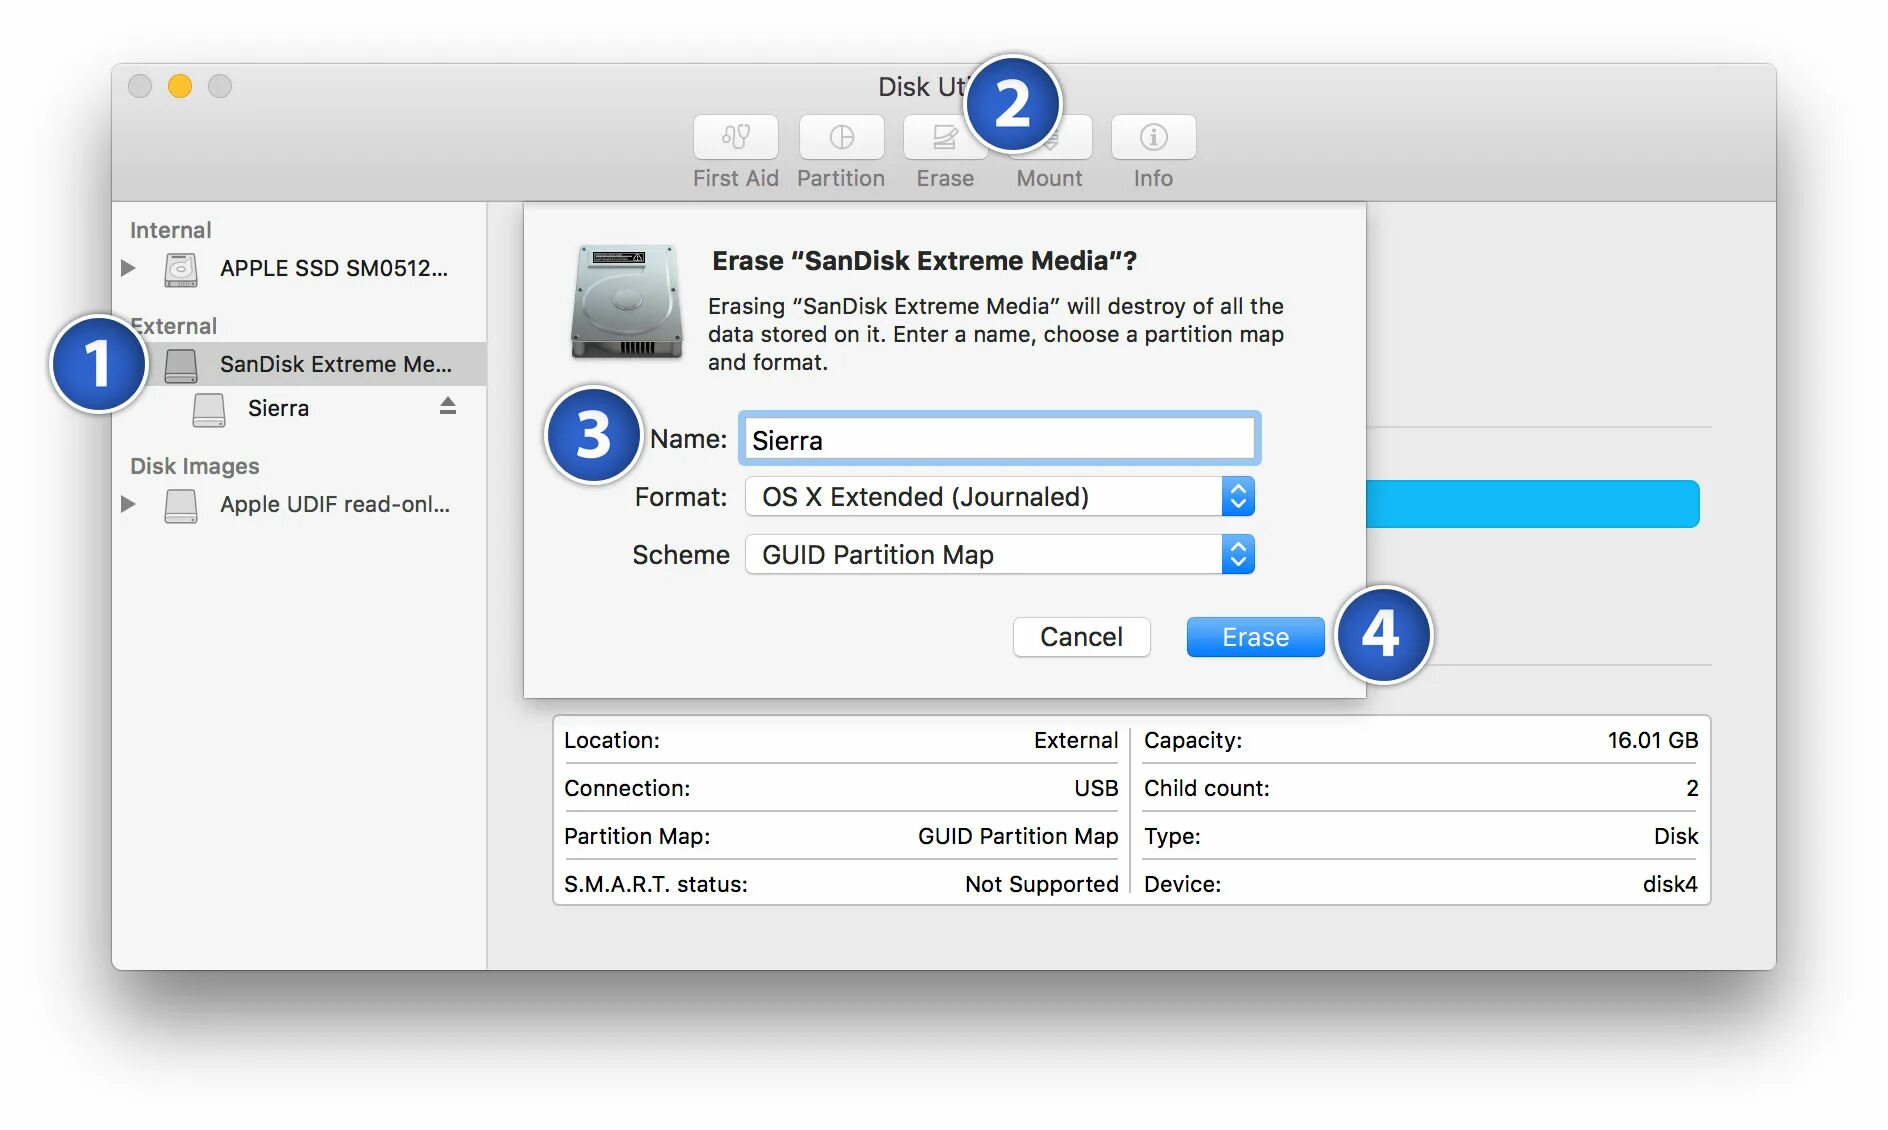This screenshot has height=1130, width=1888.
Task: Confirm with the blue Erase button
Action: (x=1255, y=637)
